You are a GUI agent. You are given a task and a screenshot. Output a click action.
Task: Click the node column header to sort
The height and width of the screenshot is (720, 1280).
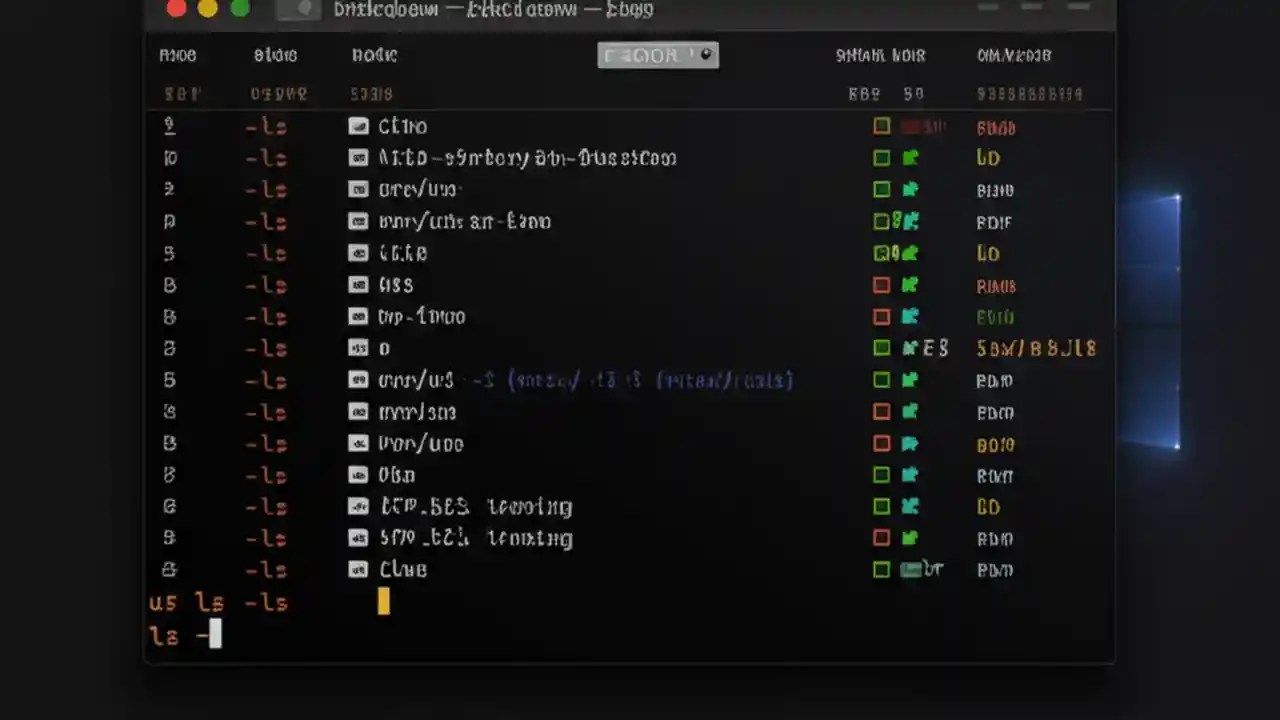click(x=374, y=55)
